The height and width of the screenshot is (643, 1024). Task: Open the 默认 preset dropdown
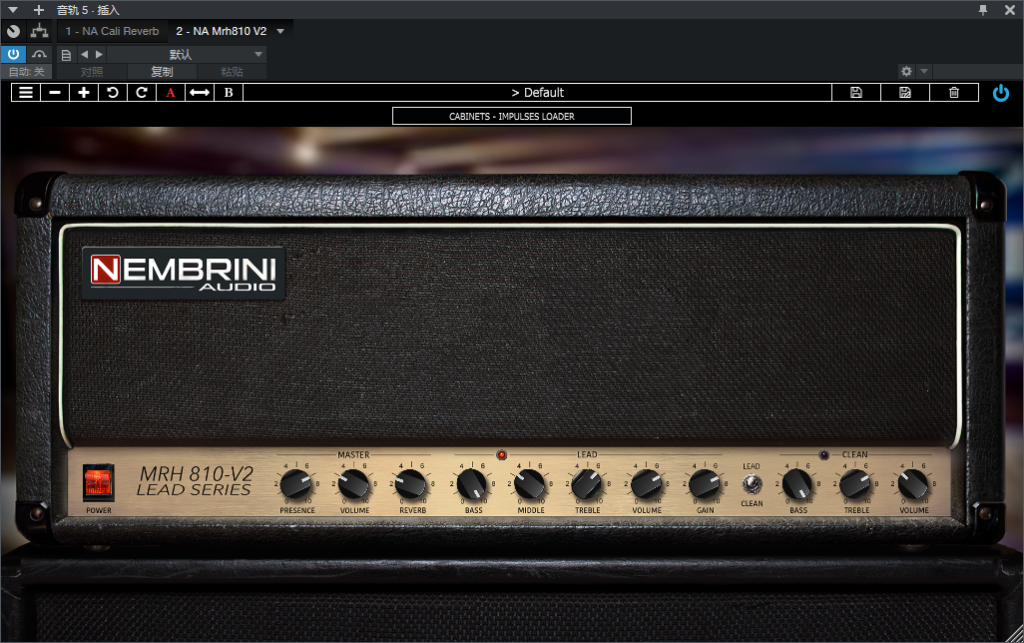pos(187,55)
